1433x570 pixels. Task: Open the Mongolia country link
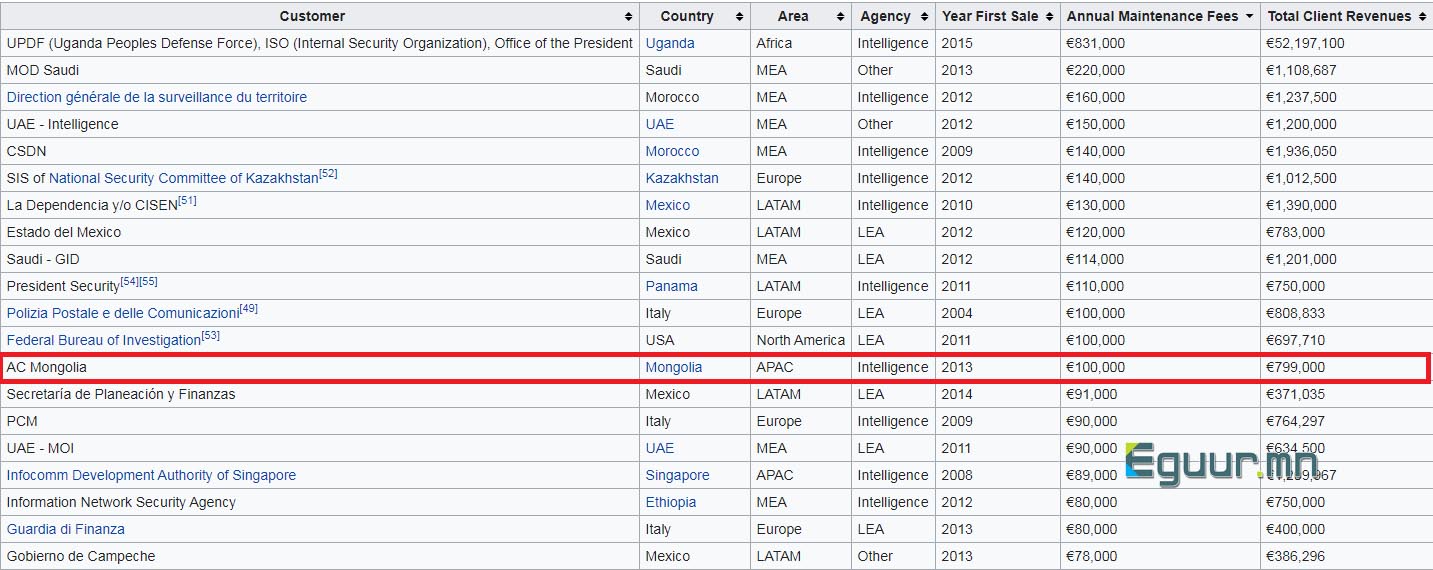point(674,367)
